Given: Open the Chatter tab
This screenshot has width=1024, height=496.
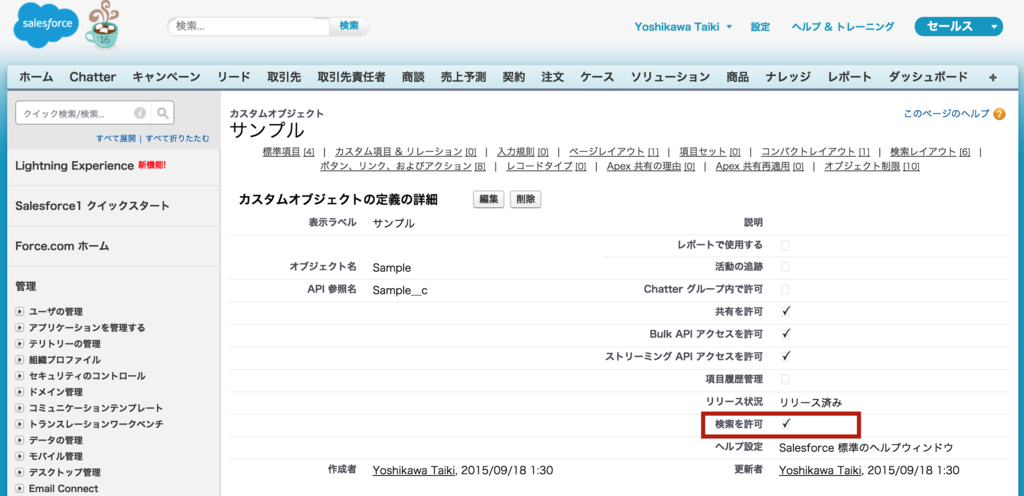Looking at the screenshot, I should (x=93, y=77).
